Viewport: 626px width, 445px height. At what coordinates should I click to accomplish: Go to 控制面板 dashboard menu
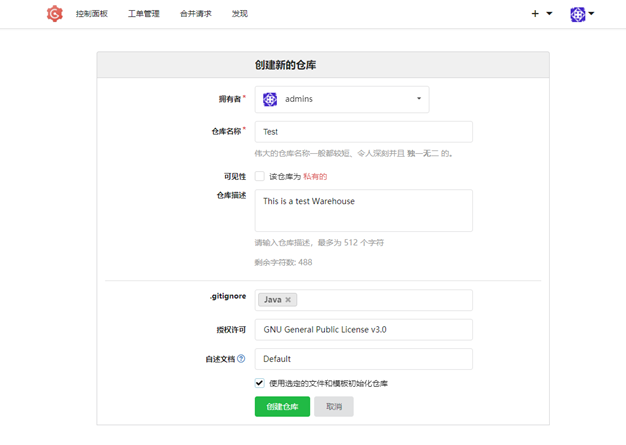(x=91, y=14)
